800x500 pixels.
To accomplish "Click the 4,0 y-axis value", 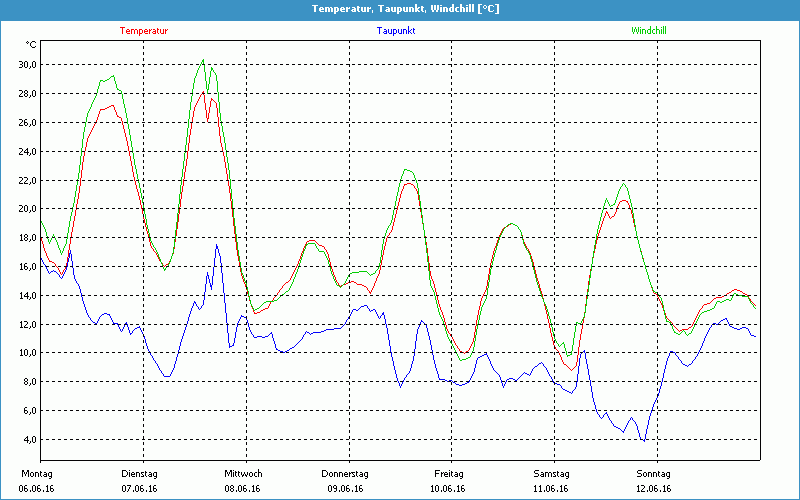I will 29,439.
